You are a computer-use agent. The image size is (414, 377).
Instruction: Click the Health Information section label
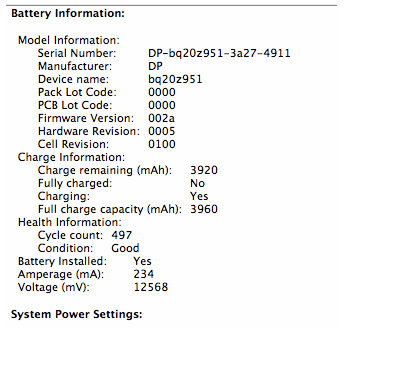70,222
